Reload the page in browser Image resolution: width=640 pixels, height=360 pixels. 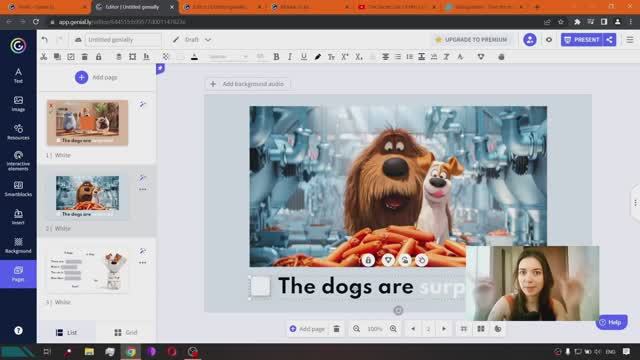36,22
